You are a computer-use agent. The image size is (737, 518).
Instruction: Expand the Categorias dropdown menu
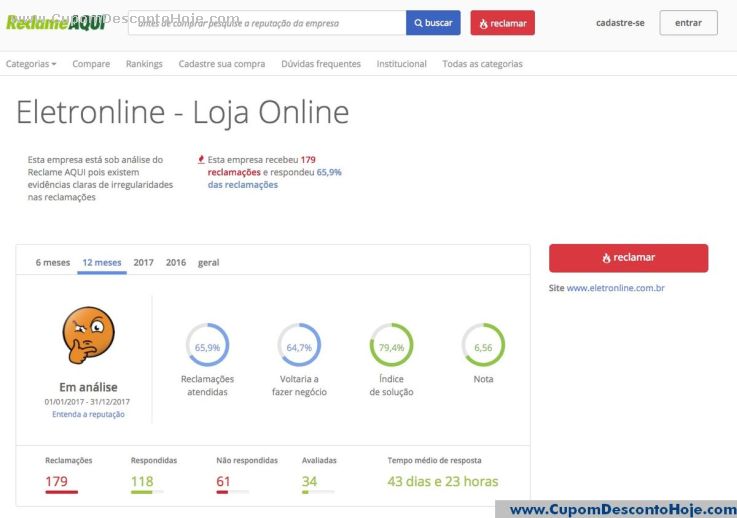click(31, 64)
